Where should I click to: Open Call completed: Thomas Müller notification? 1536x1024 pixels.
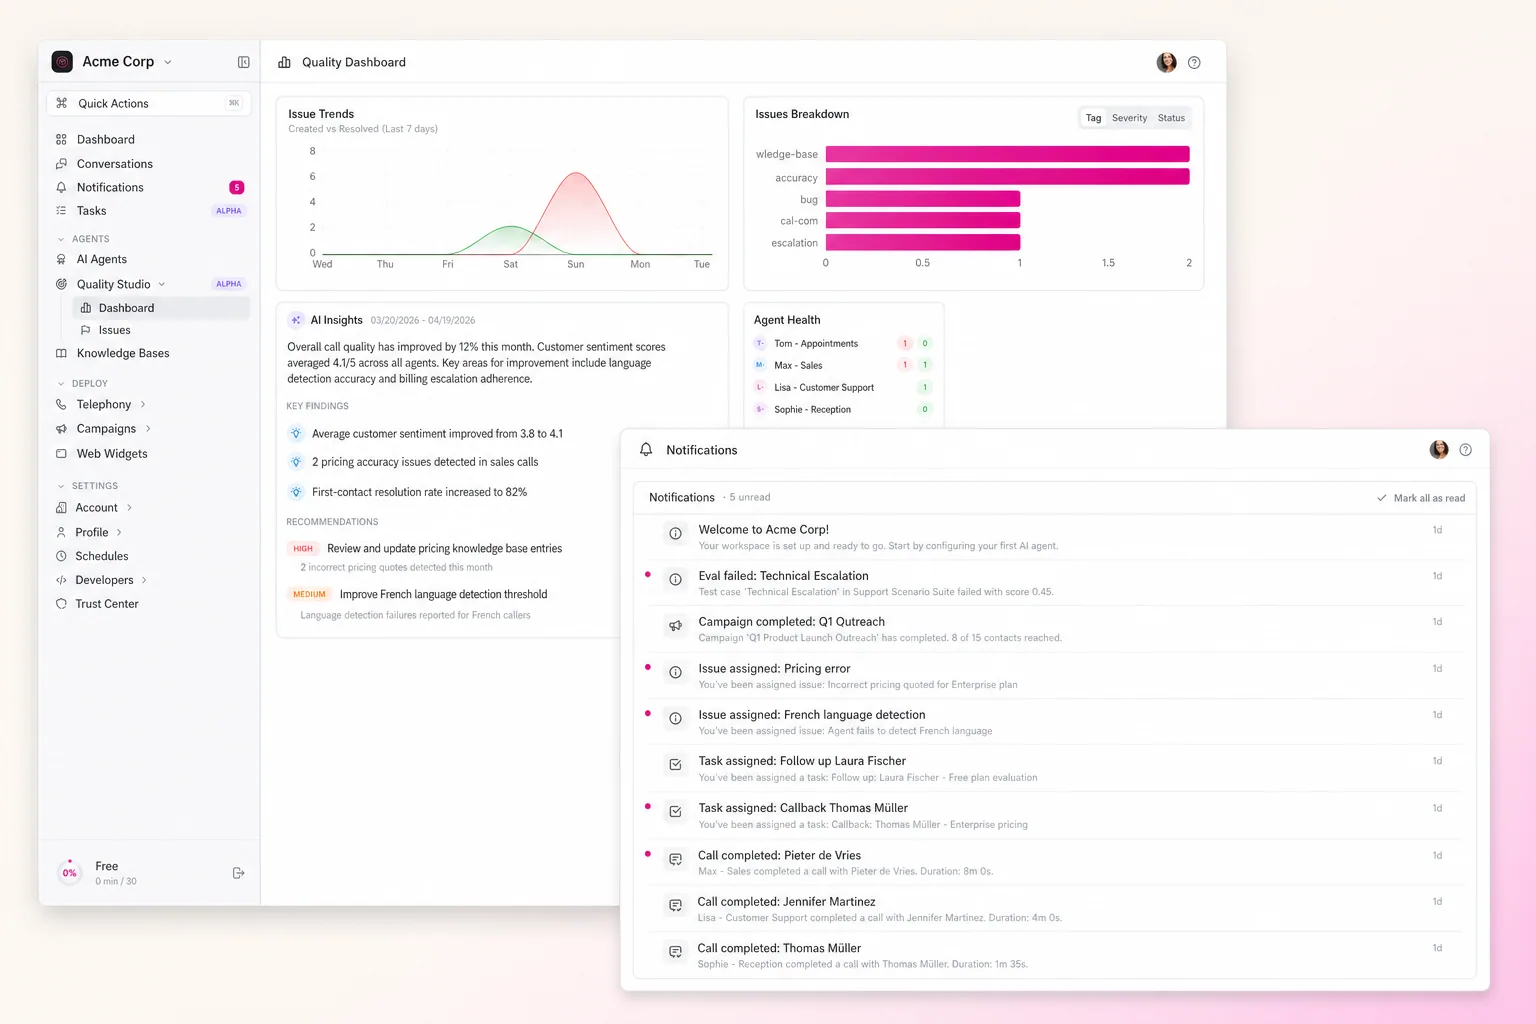(1055, 955)
